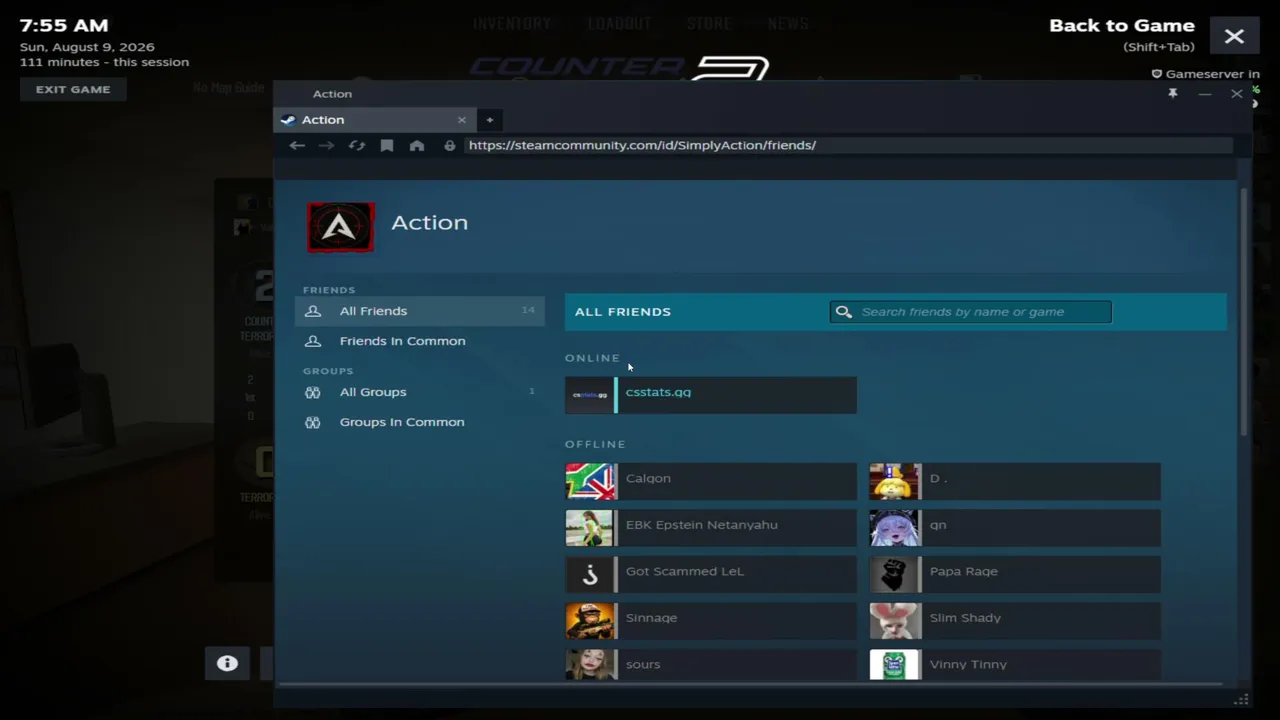Focus the search friends input field
Image resolution: width=1280 pixels, height=720 pixels.
[x=970, y=312]
